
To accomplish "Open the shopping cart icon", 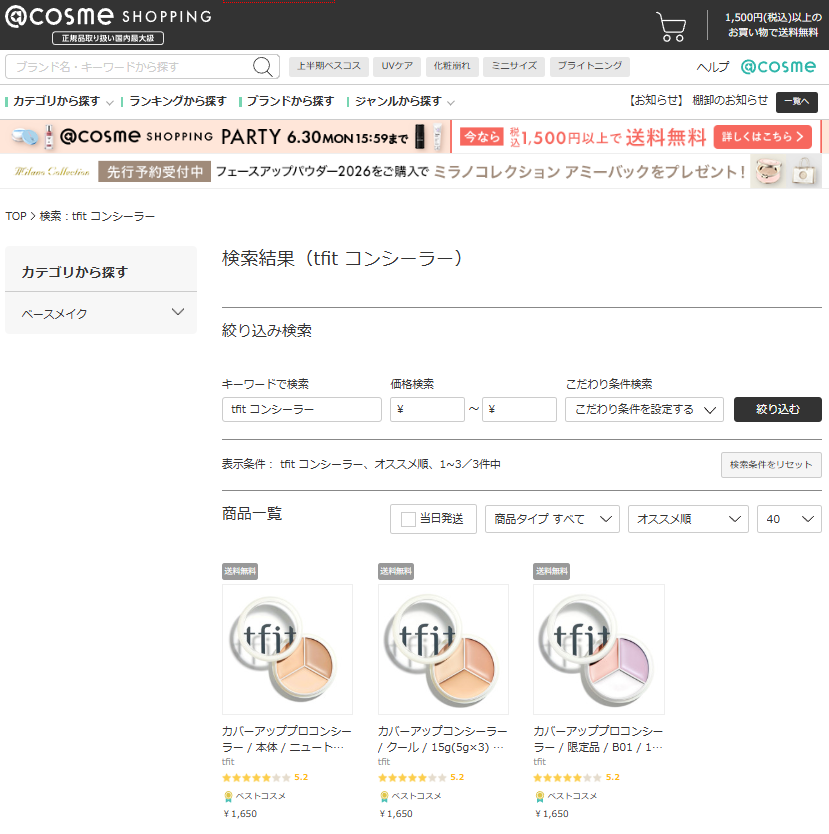I will pyautogui.click(x=671, y=26).
